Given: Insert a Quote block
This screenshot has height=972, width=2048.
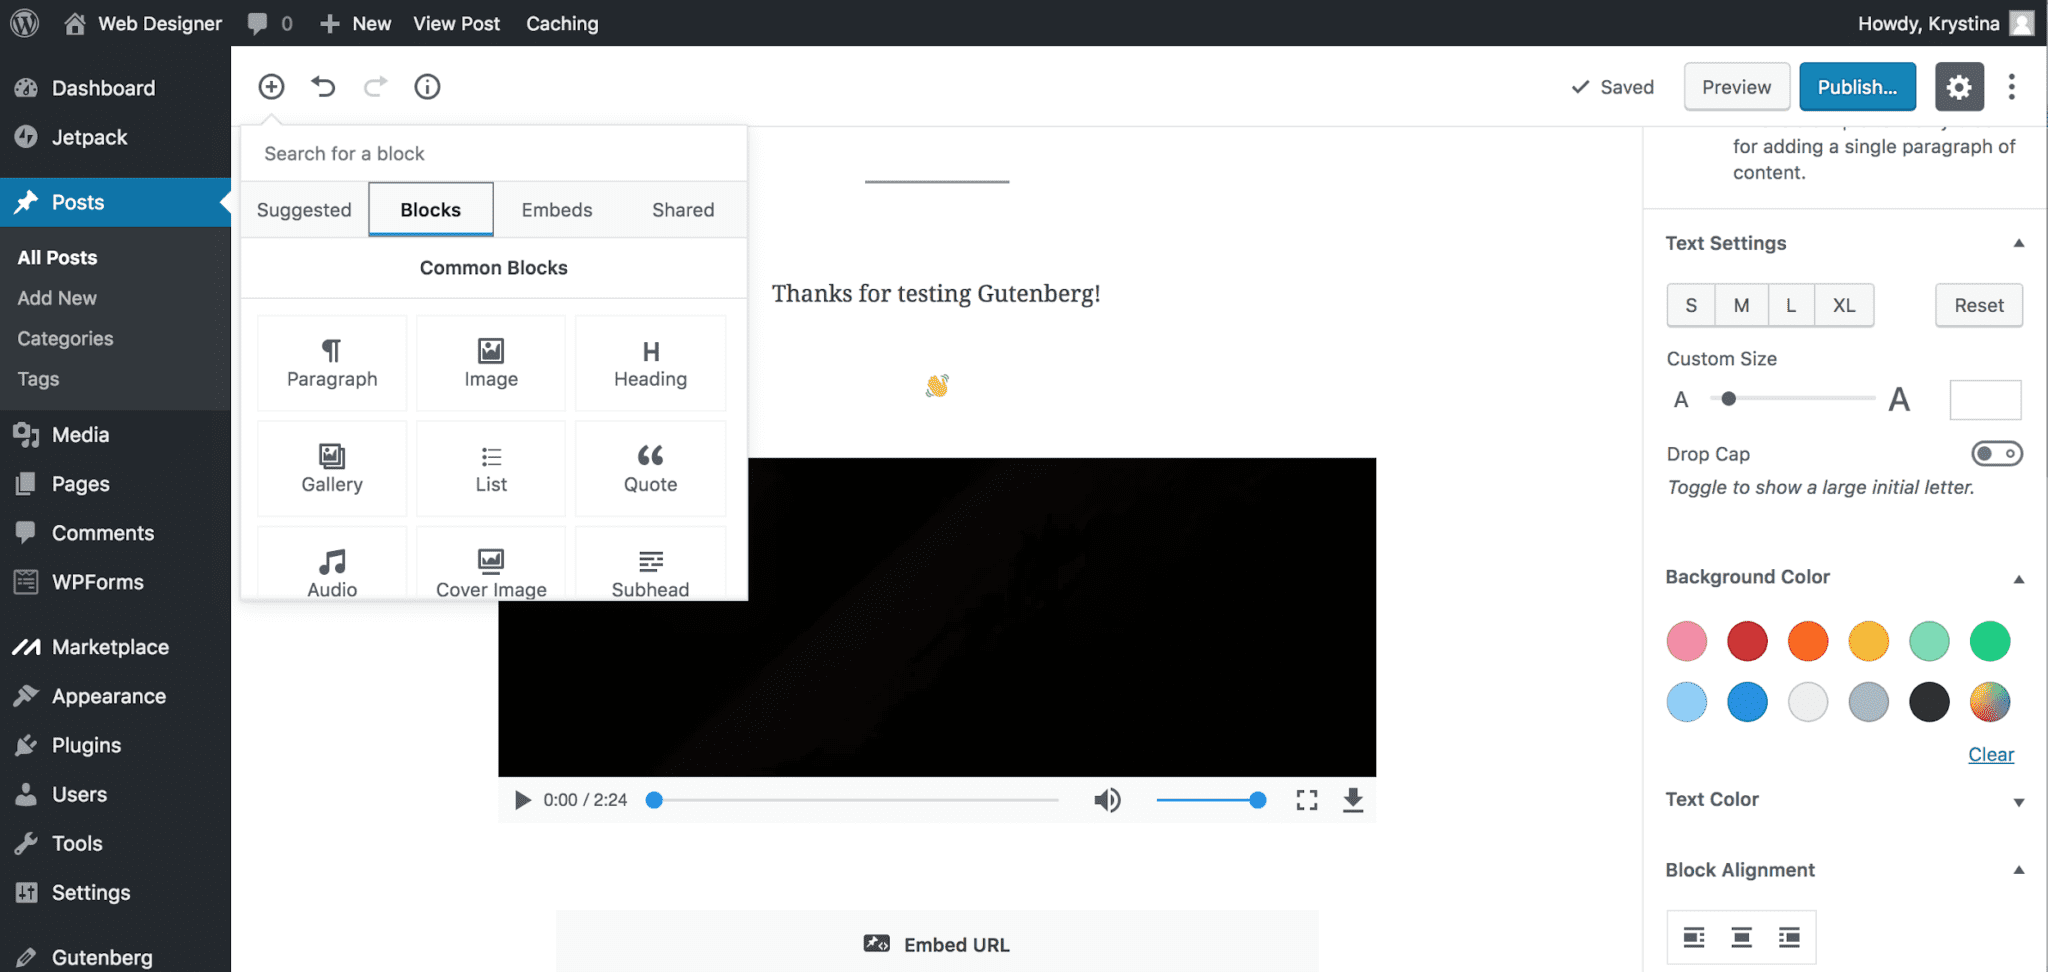Looking at the screenshot, I should click(x=650, y=468).
